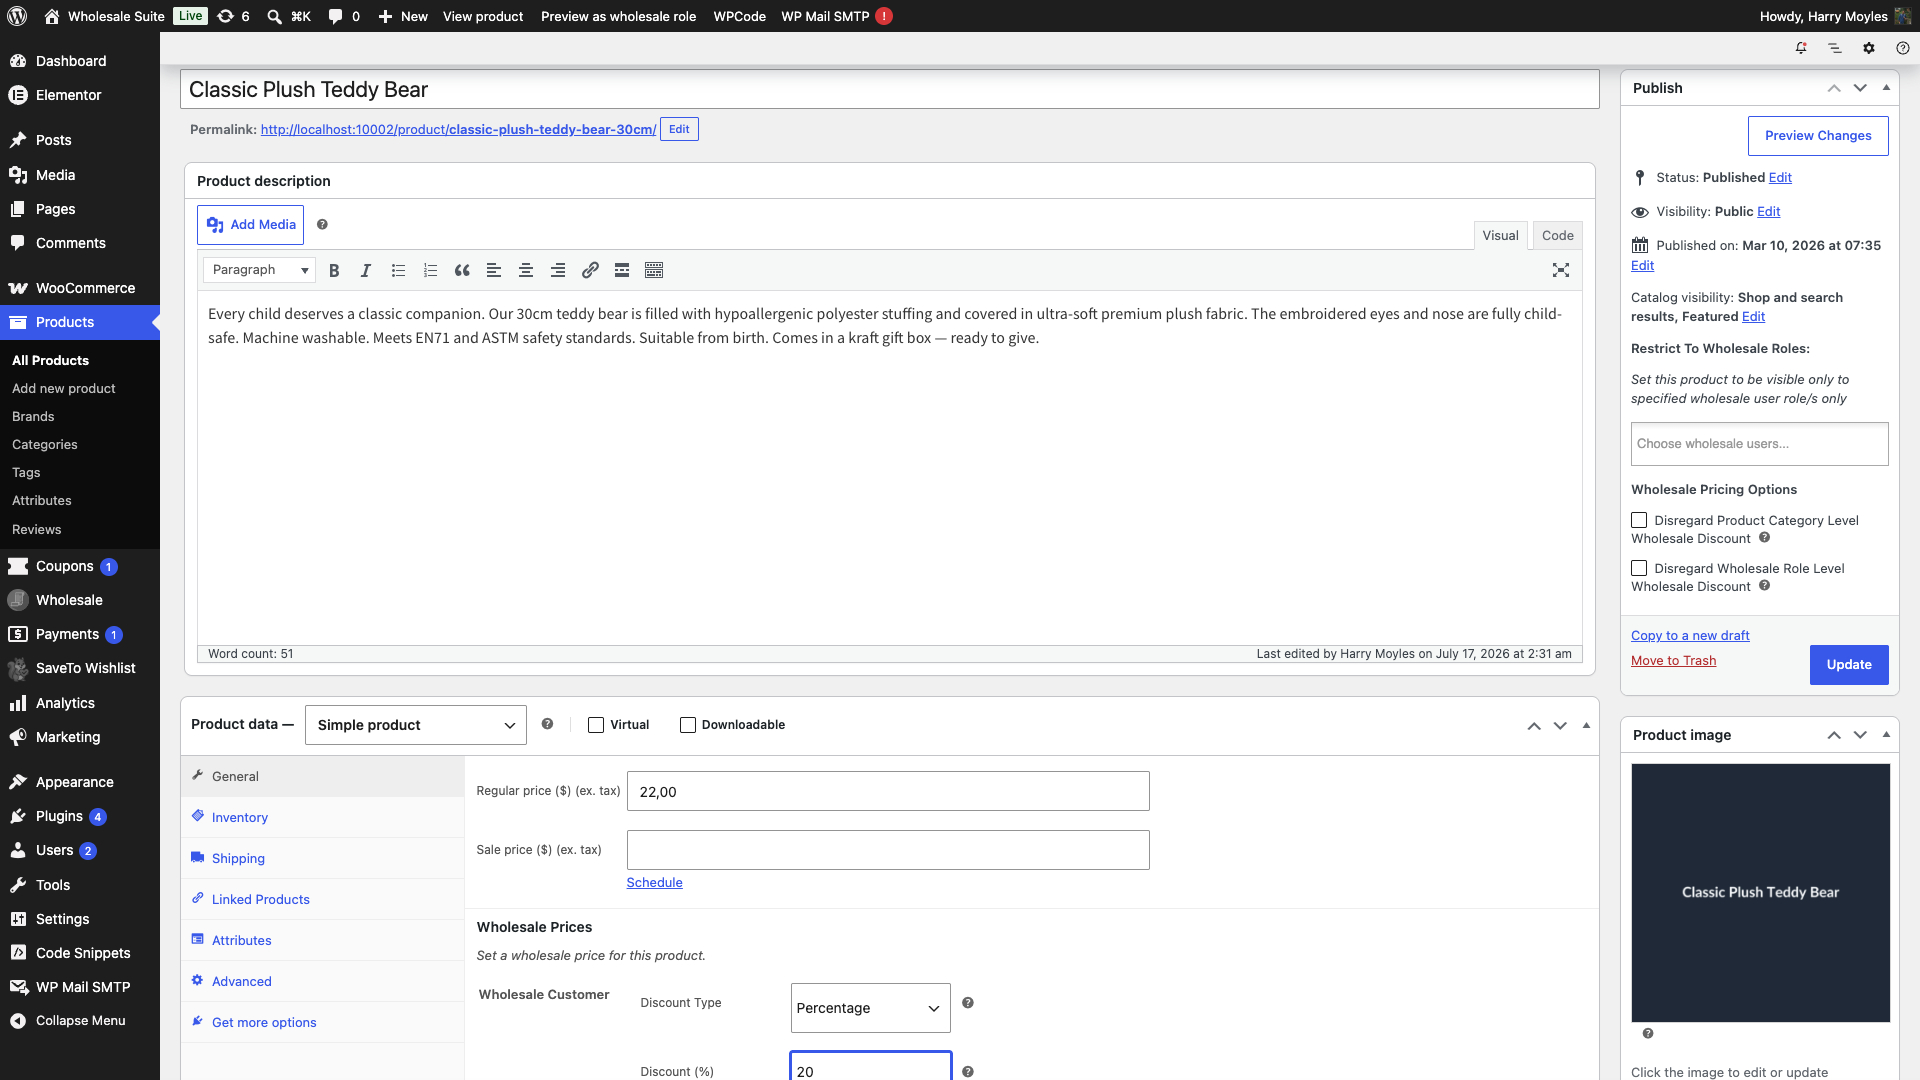Image resolution: width=1920 pixels, height=1080 pixels.
Task: Open the notifications bell icon
Action: (1801, 47)
